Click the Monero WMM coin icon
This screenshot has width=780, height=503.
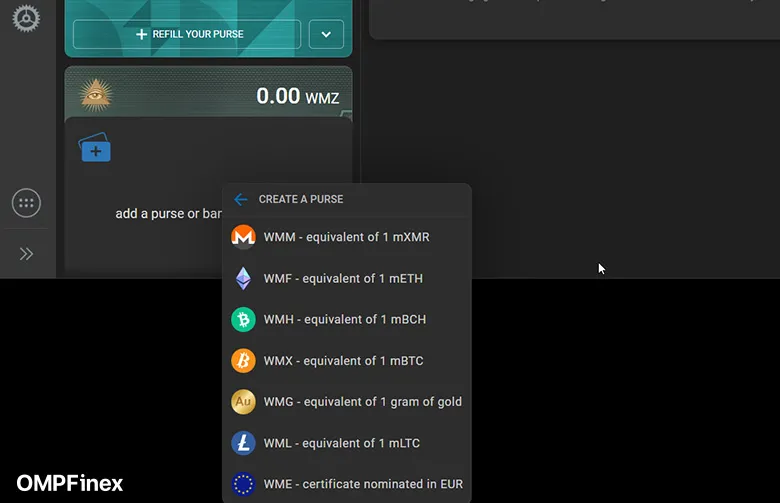(x=243, y=237)
